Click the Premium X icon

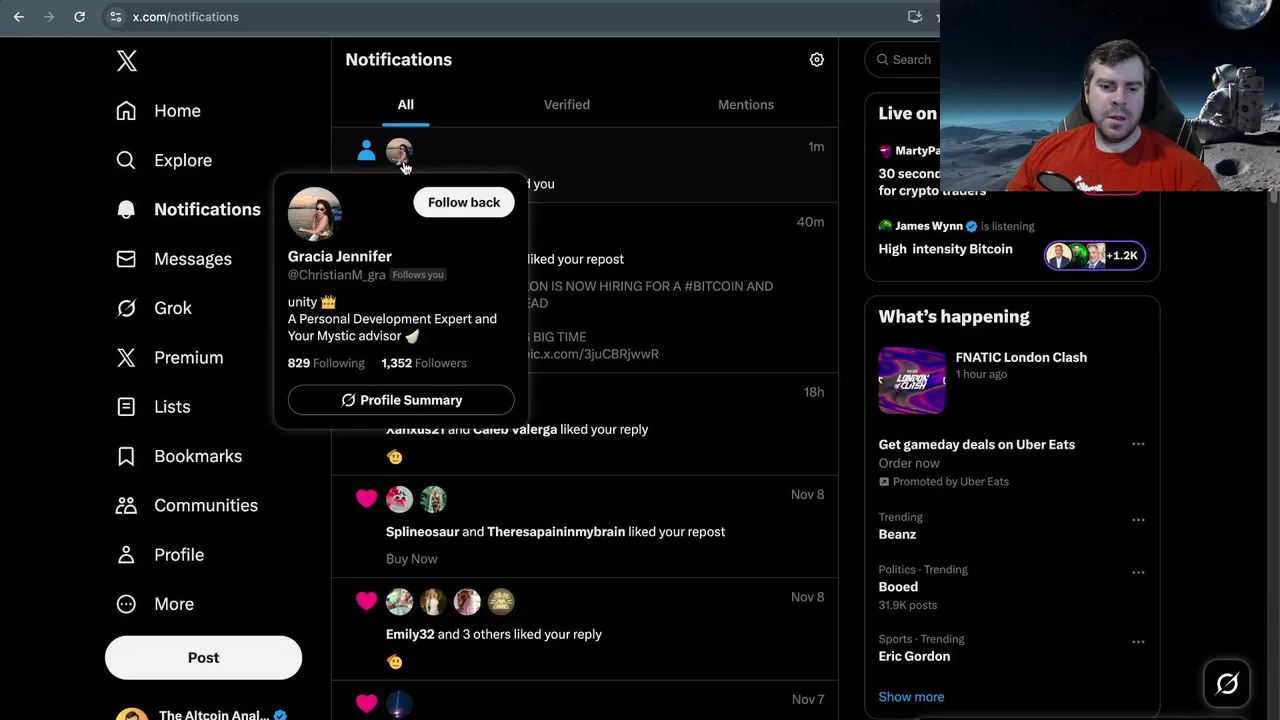tap(126, 357)
